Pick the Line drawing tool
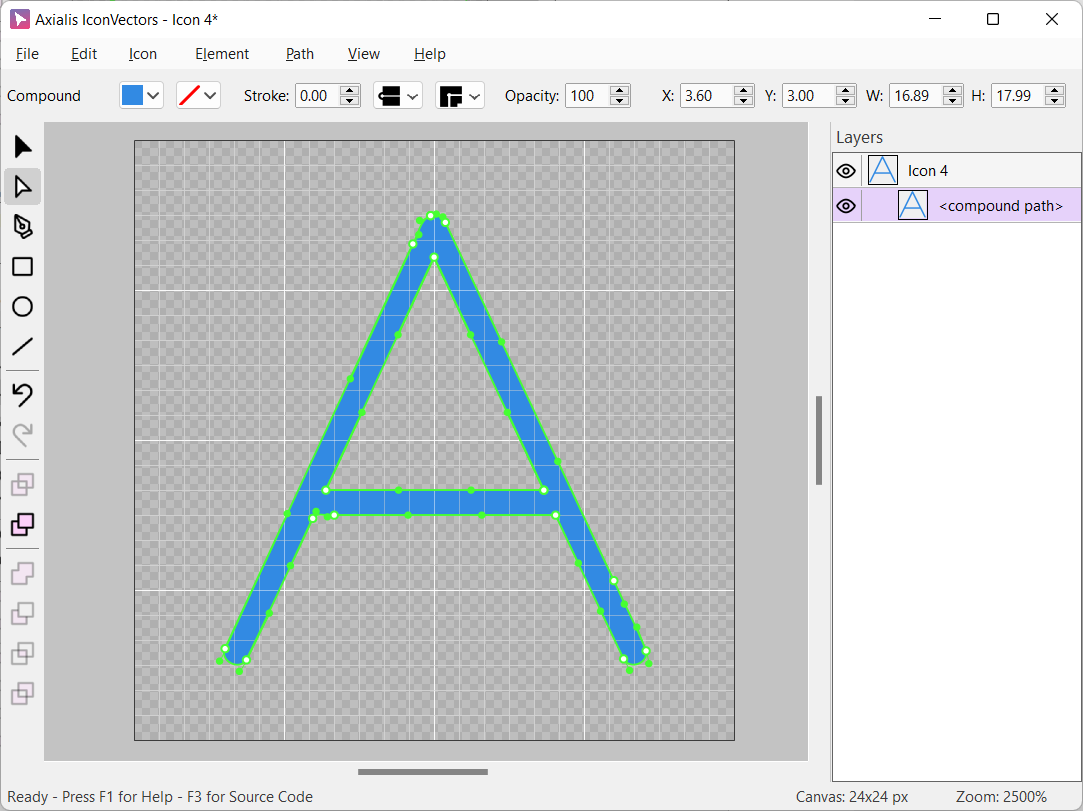The width and height of the screenshot is (1083, 811). 22,347
